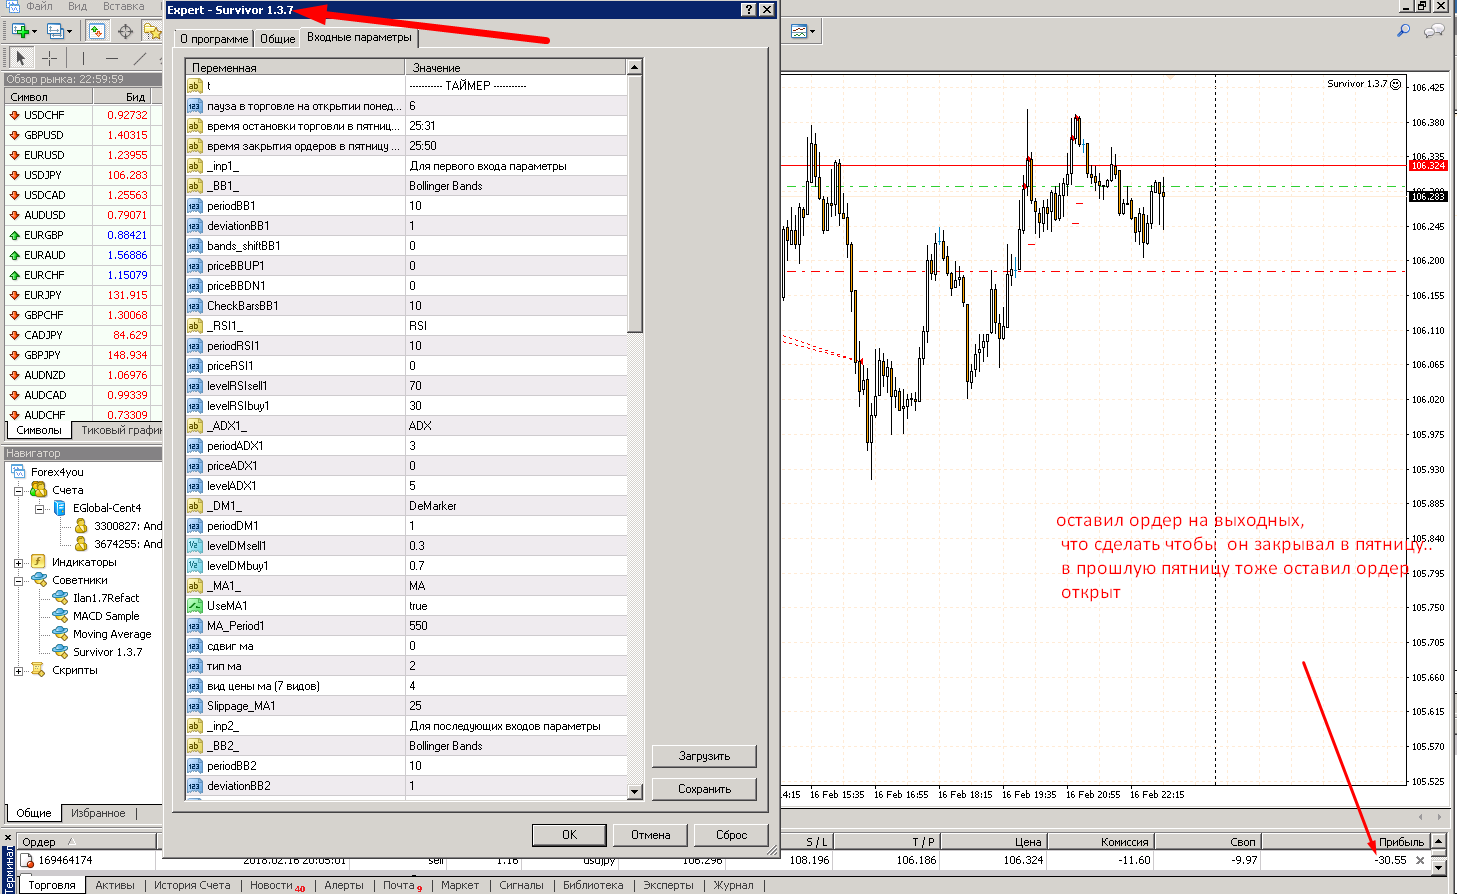Click the parameter list scroll-down arrow
This screenshot has height=894, width=1457.
click(x=634, y=792)
